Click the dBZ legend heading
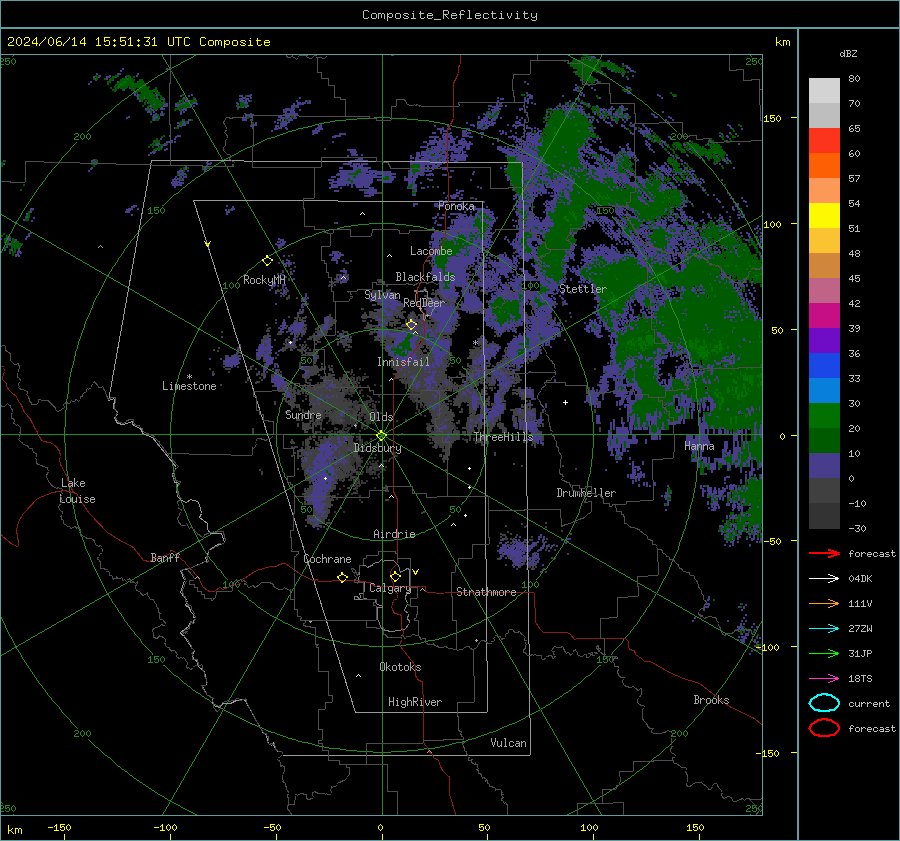This screenshot has width=900, height=841. [x=848, y=53]
